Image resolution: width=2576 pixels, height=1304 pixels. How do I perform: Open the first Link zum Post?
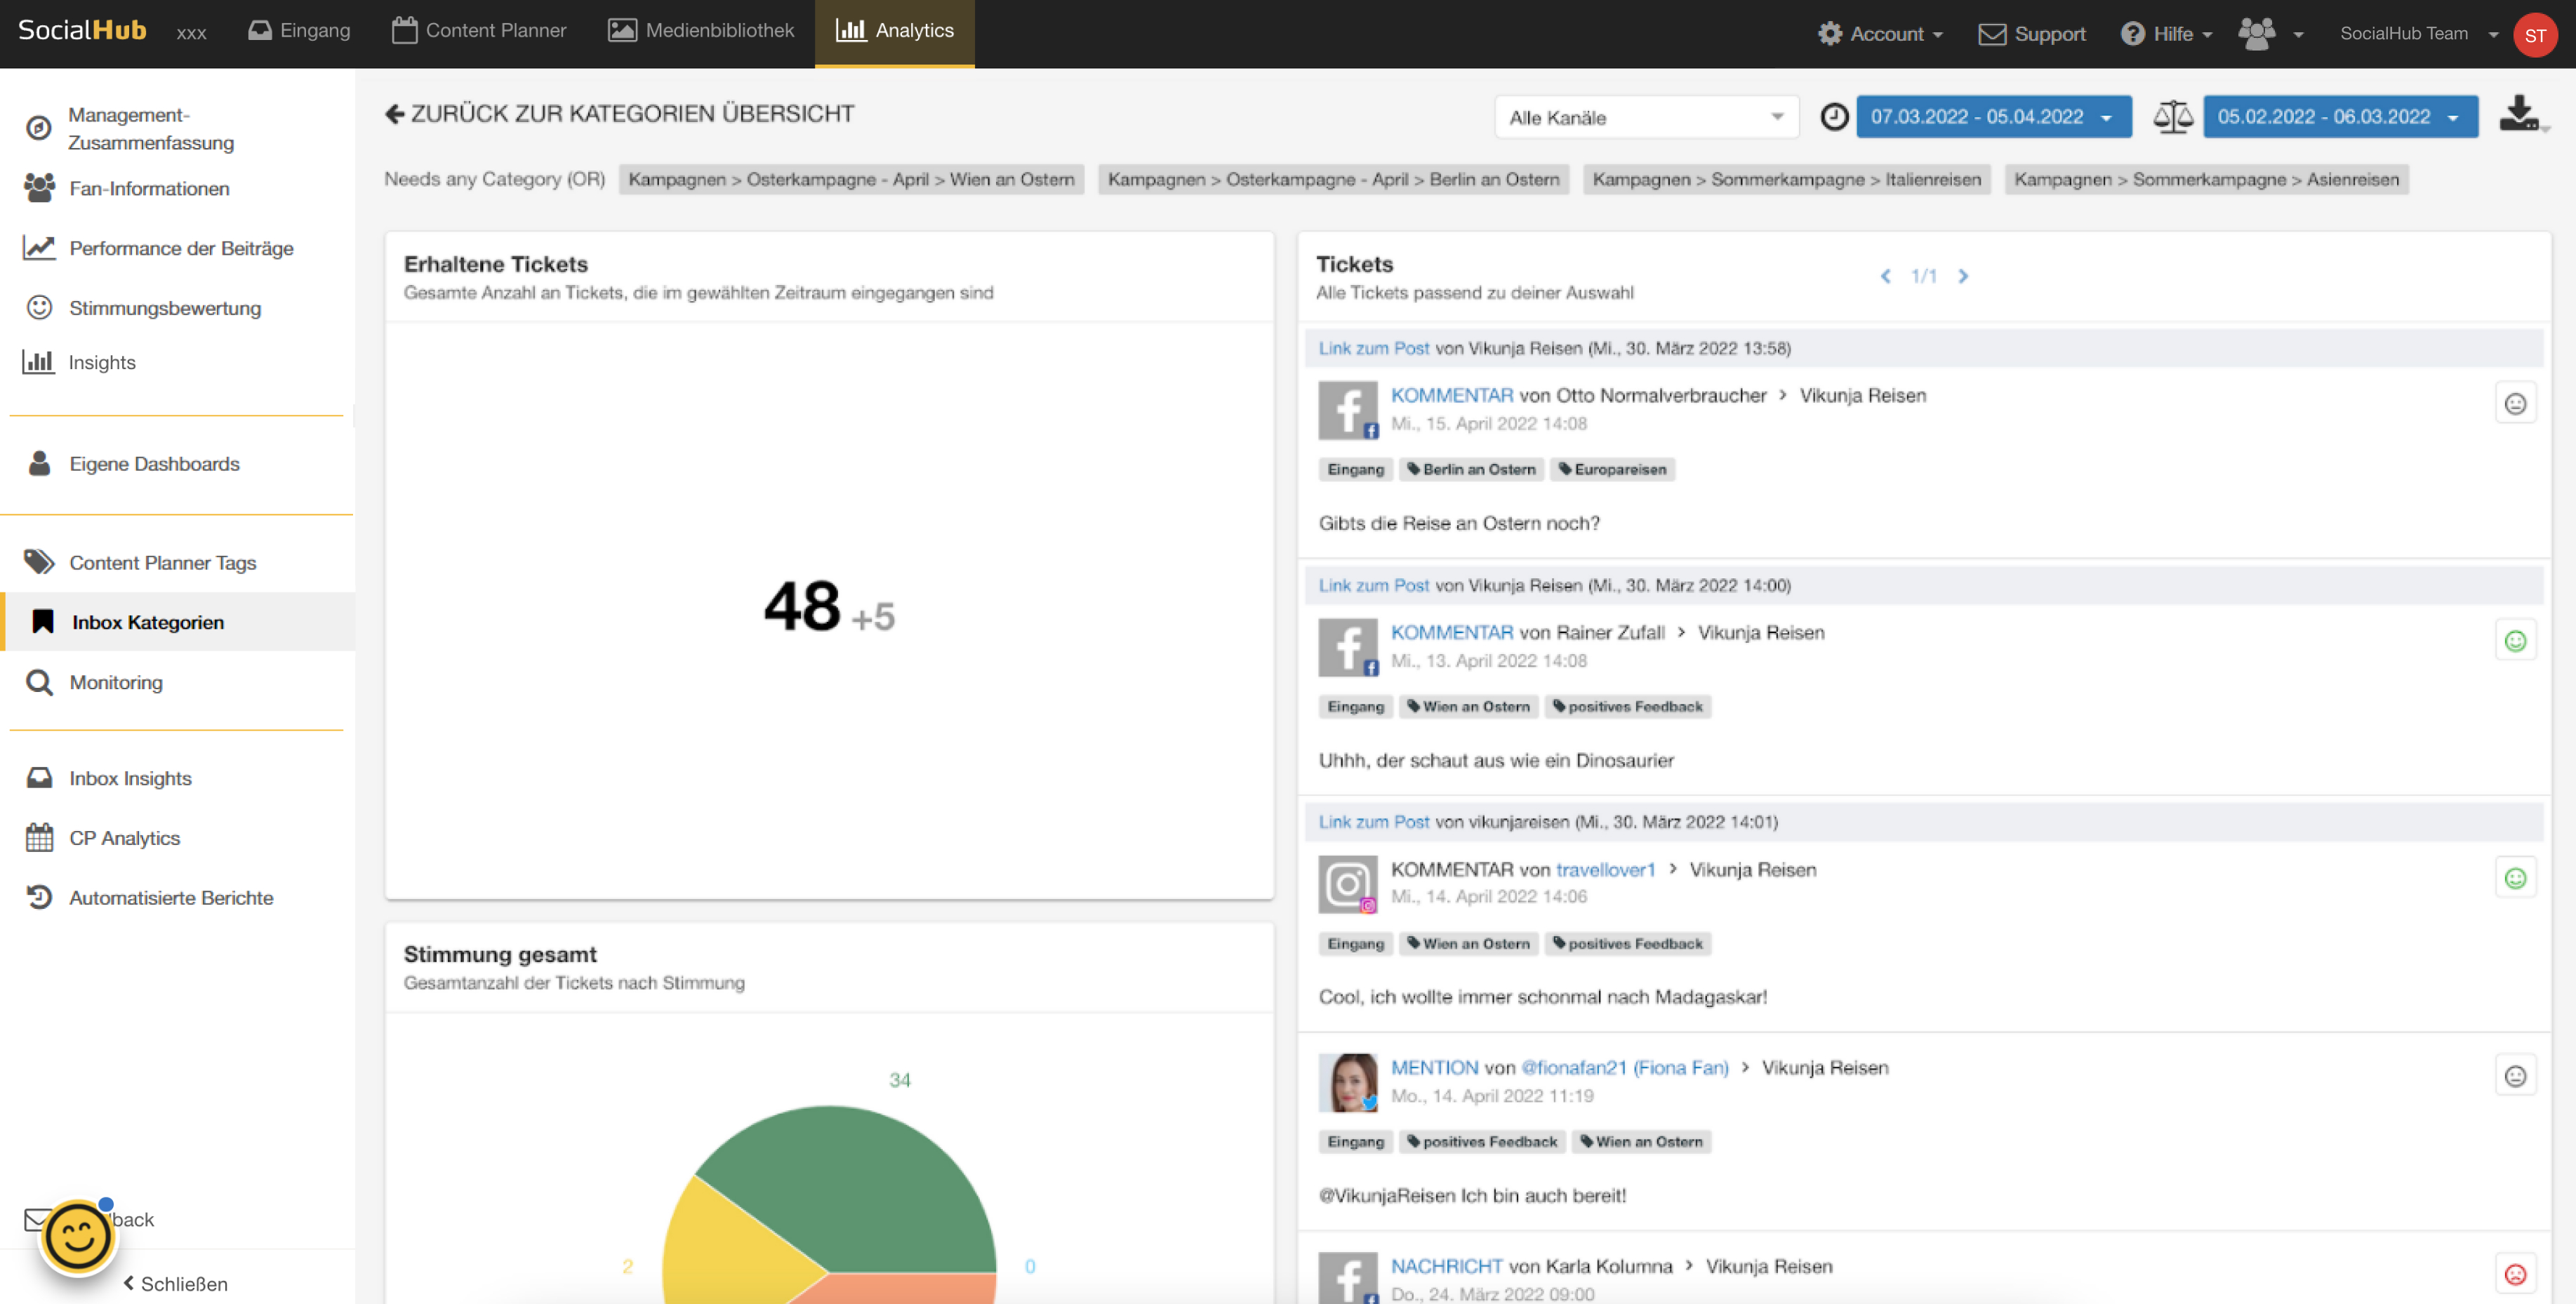pyautogui.click(x=1373, y=348)
